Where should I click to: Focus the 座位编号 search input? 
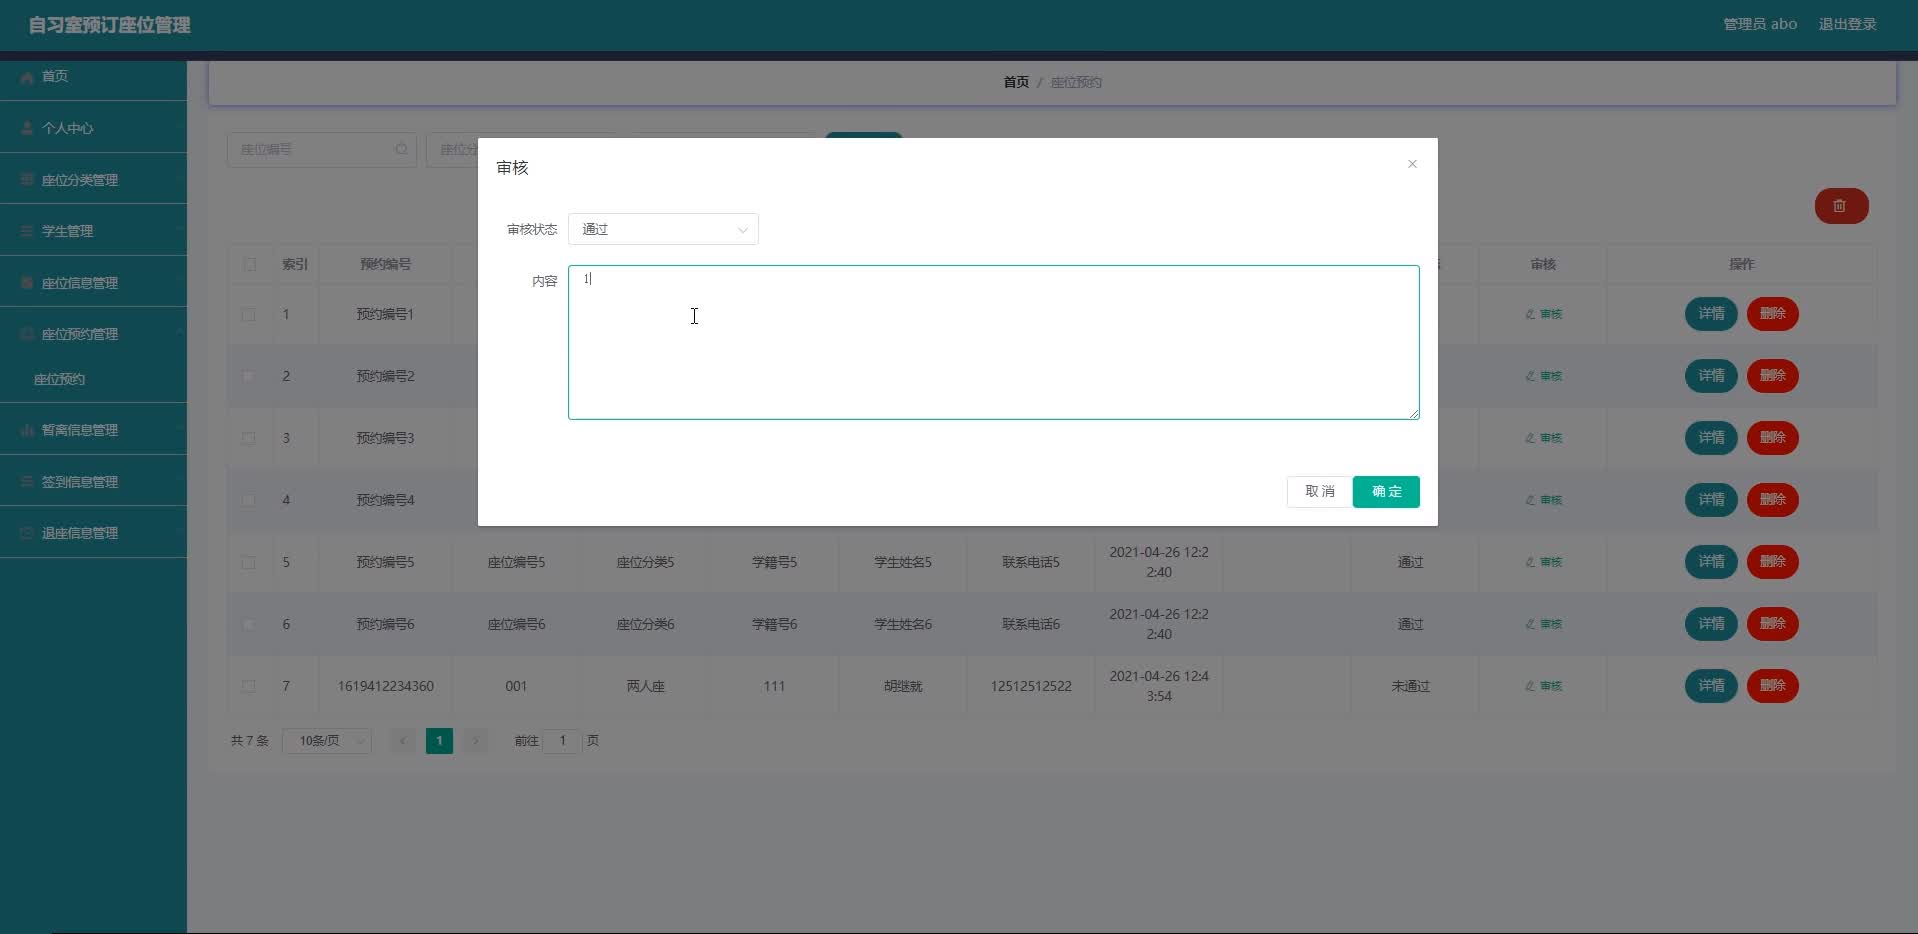[x=321, y=150]
